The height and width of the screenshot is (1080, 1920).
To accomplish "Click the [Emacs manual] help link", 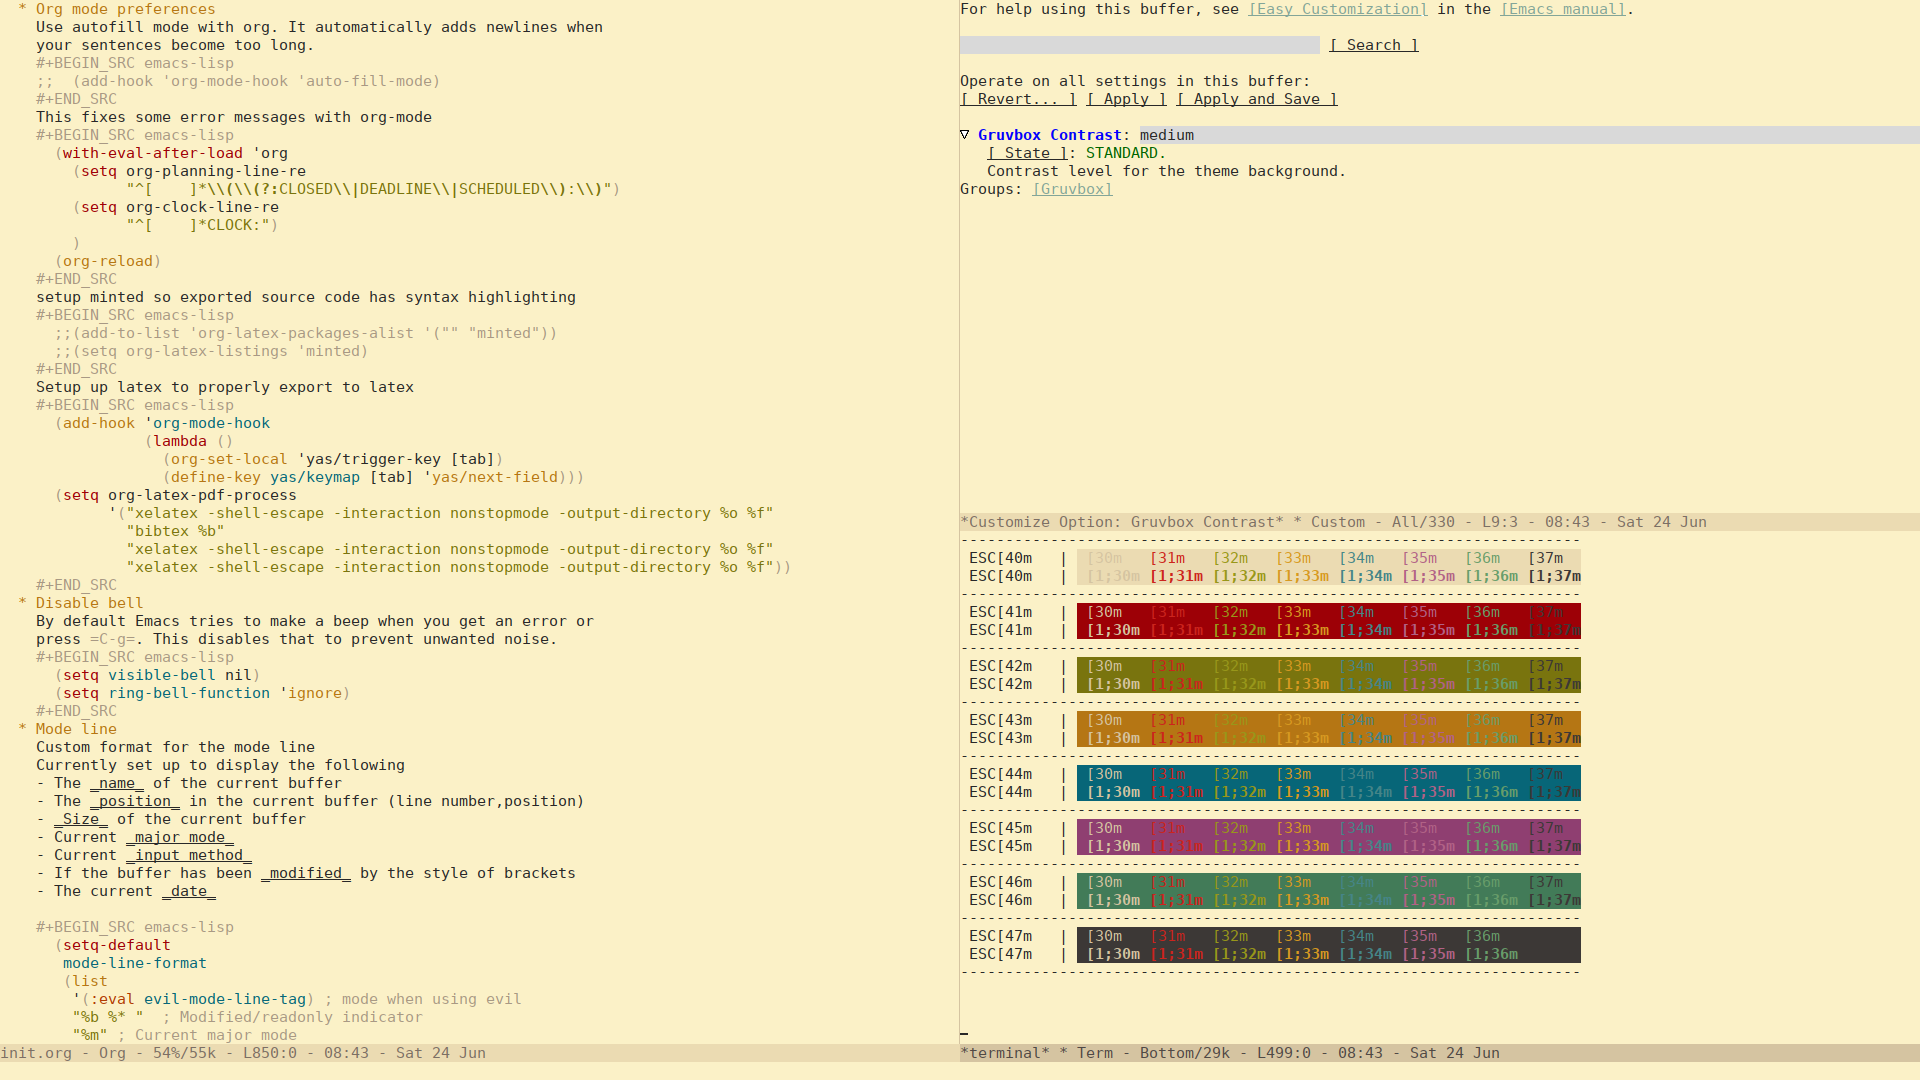I will 1563,9.
